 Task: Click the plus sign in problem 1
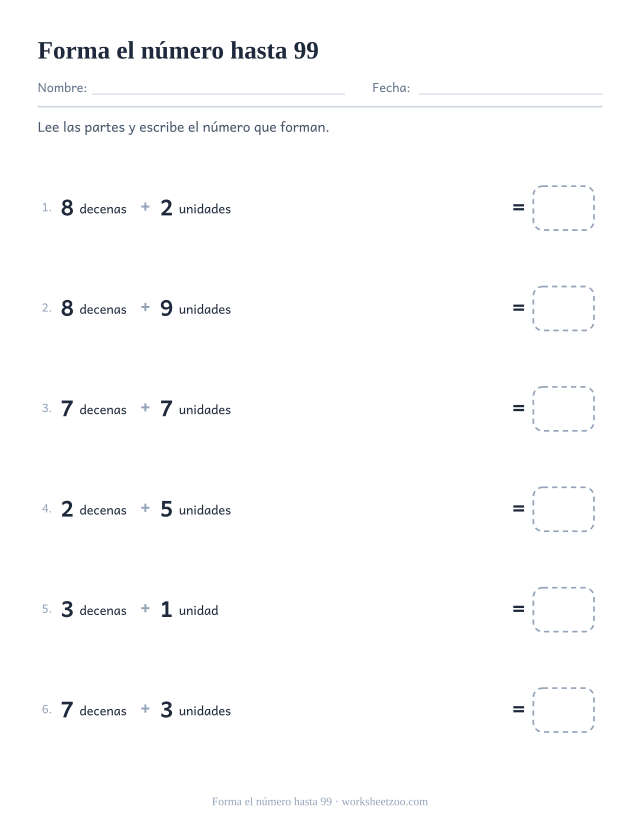click(x=145, y=207)
